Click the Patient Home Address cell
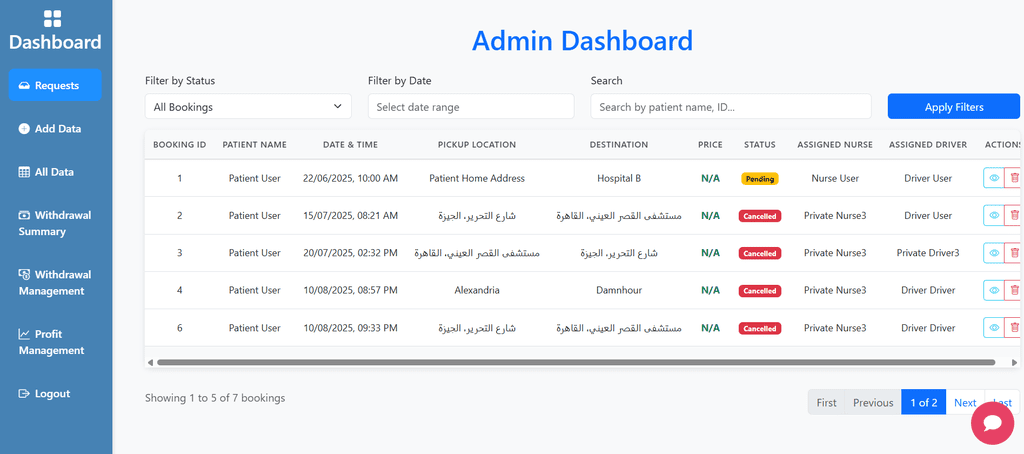 pyautogui.click(x=477, y=178)
